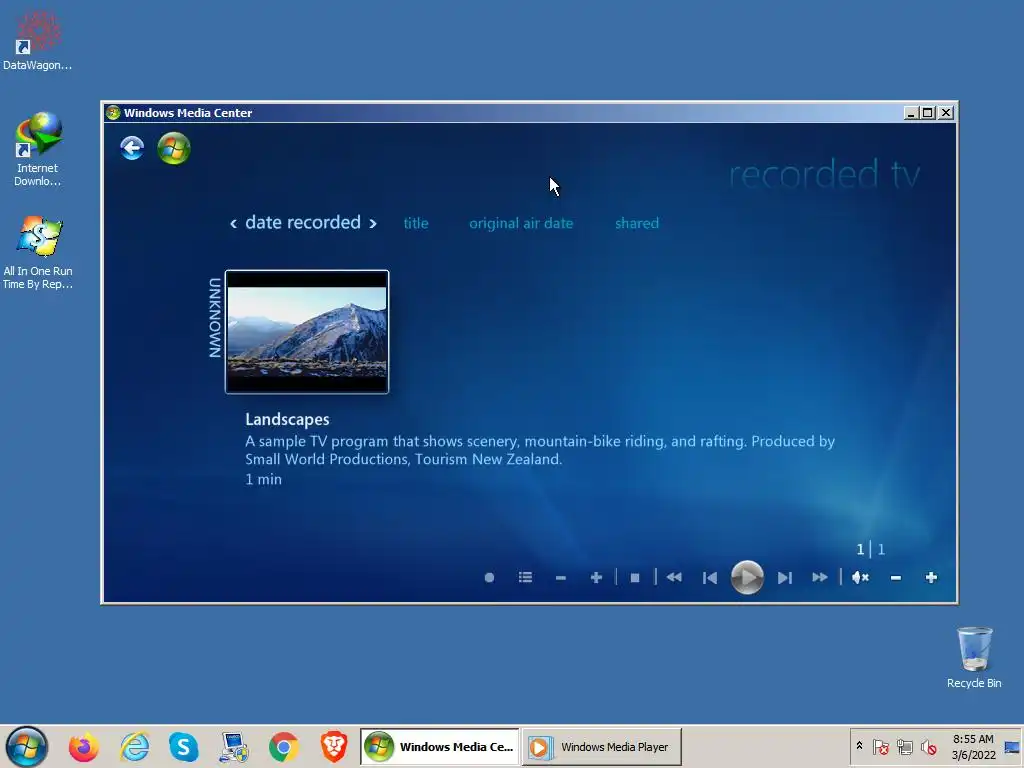Rewind using the double left arrows
The image size is (1024, 768).
click(674, 577)
